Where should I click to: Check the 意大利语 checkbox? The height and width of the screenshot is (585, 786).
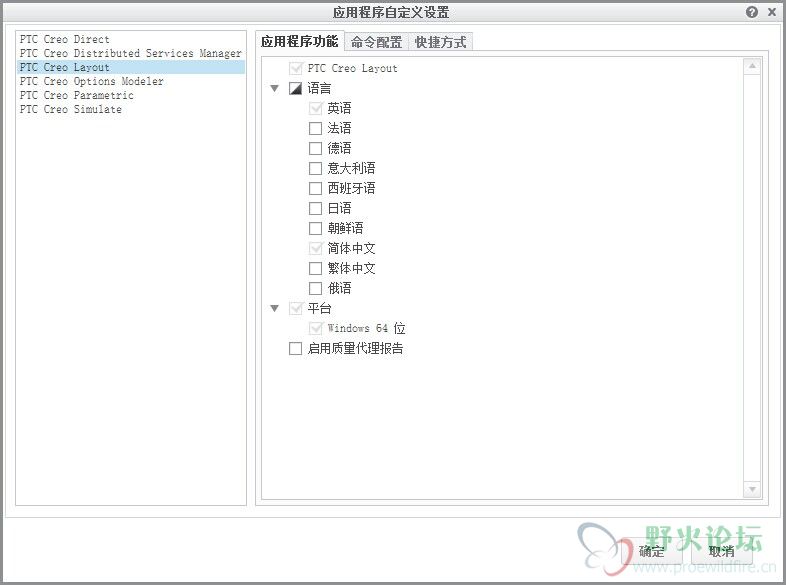pyautogui.click(x=315, y=168)
